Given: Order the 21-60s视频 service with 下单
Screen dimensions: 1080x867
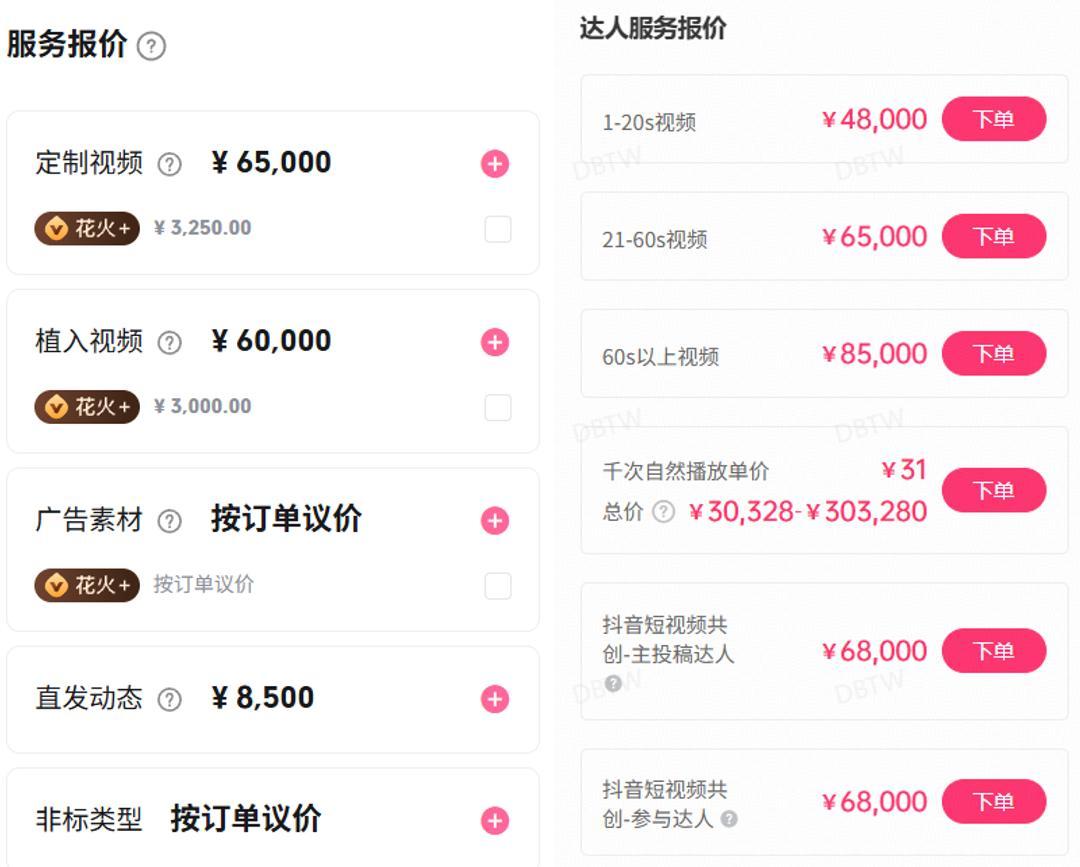Looking at the screenshot, I should [994, 237].
